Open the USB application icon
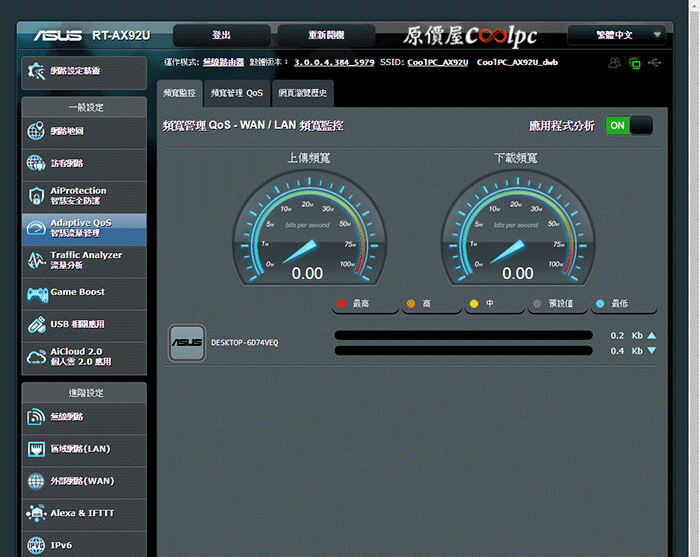This screenshot has height=557, width=700. [x=36, y=324]
